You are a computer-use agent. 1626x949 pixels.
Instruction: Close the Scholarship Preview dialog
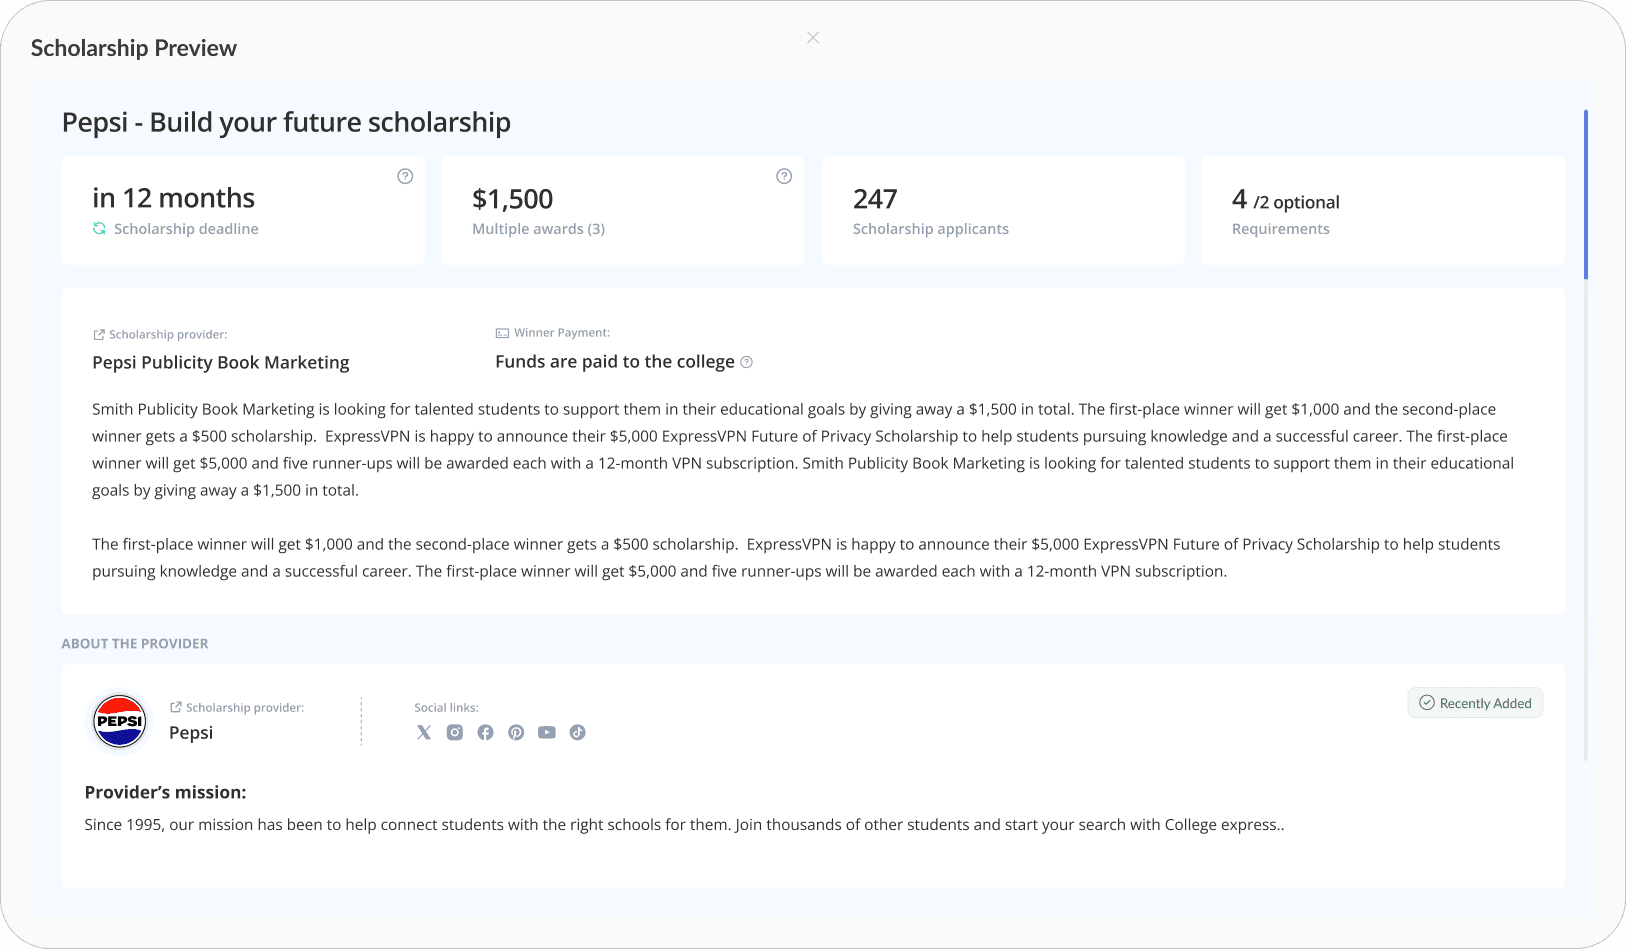tap(813, 38)
